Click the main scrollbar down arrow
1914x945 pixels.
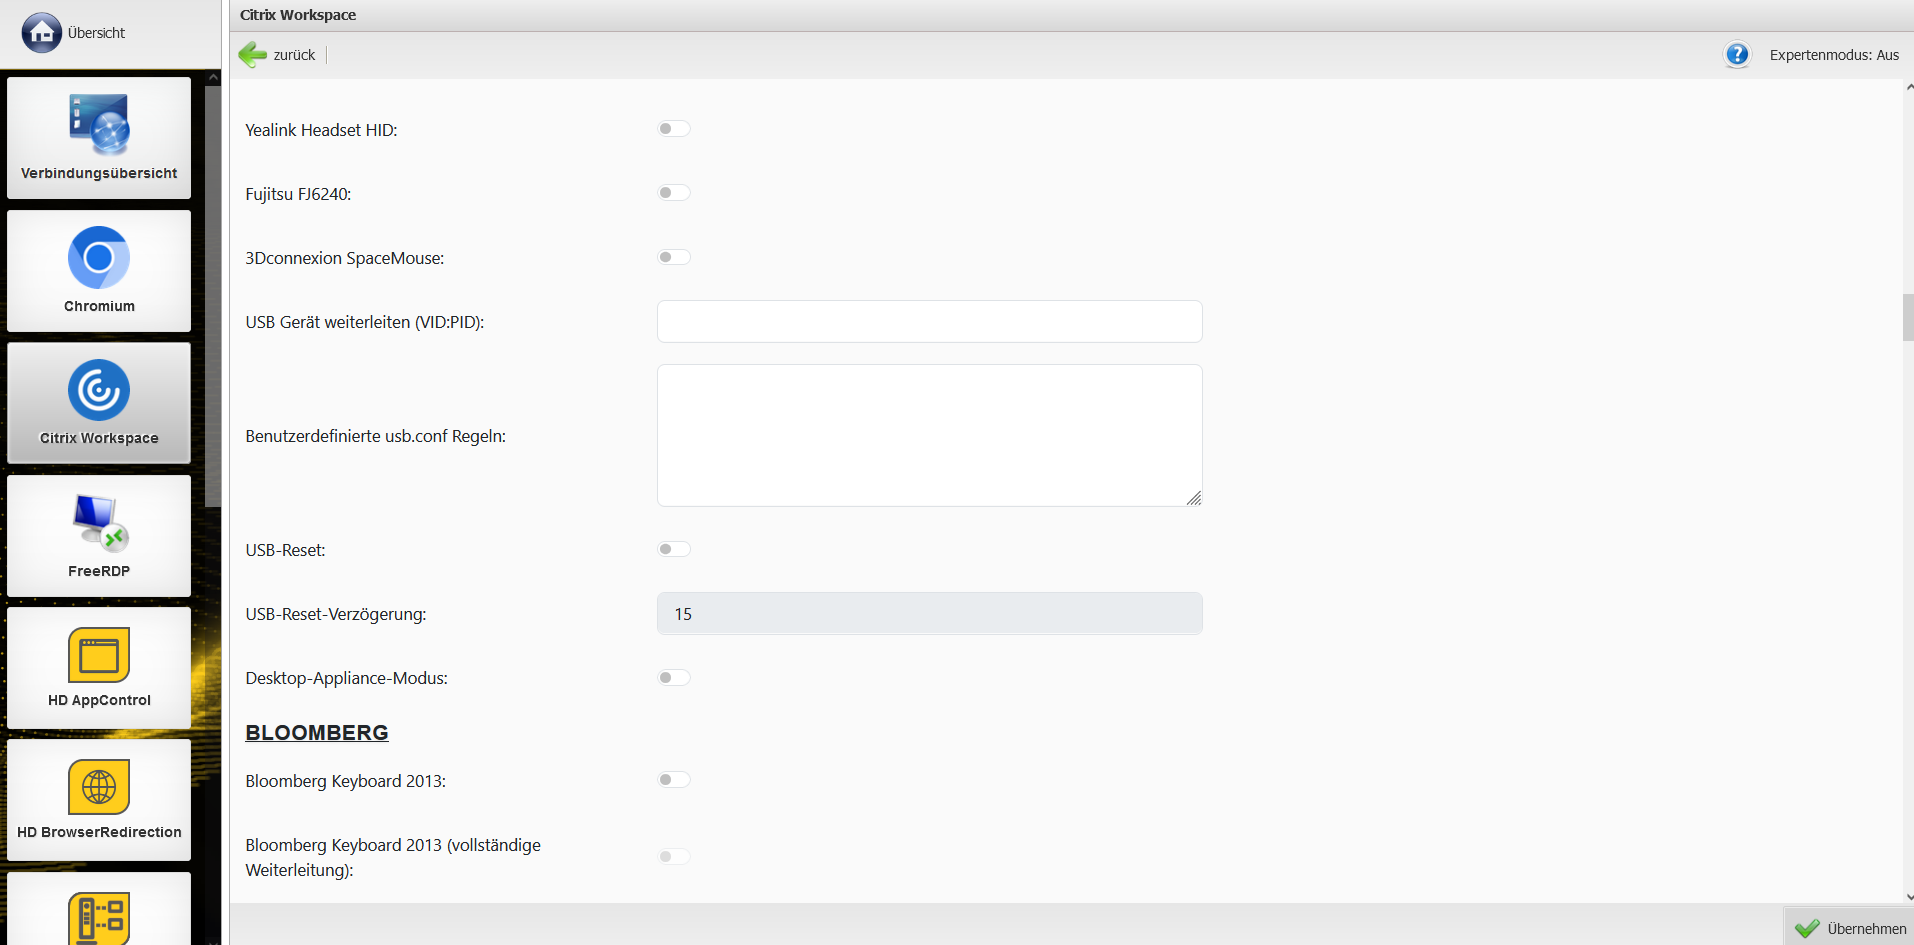pyautogui.click(x=1909, y=897)
